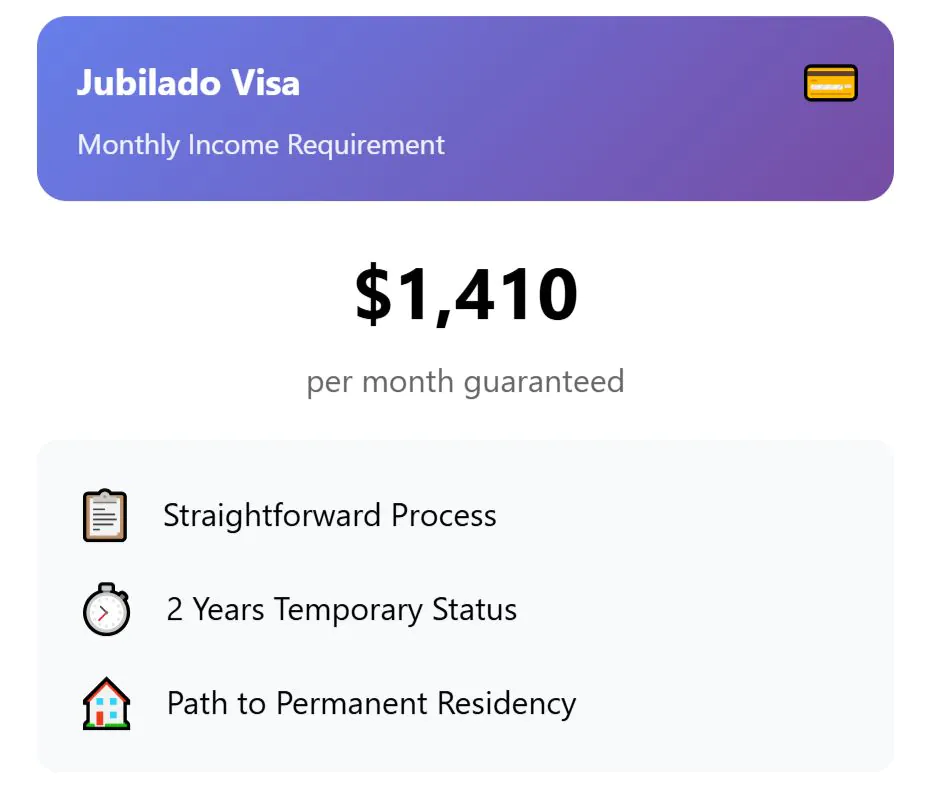This screenshot has height=789, width=939.
Task: Select the Jubilado Visa heading
Action: point(188,83)
